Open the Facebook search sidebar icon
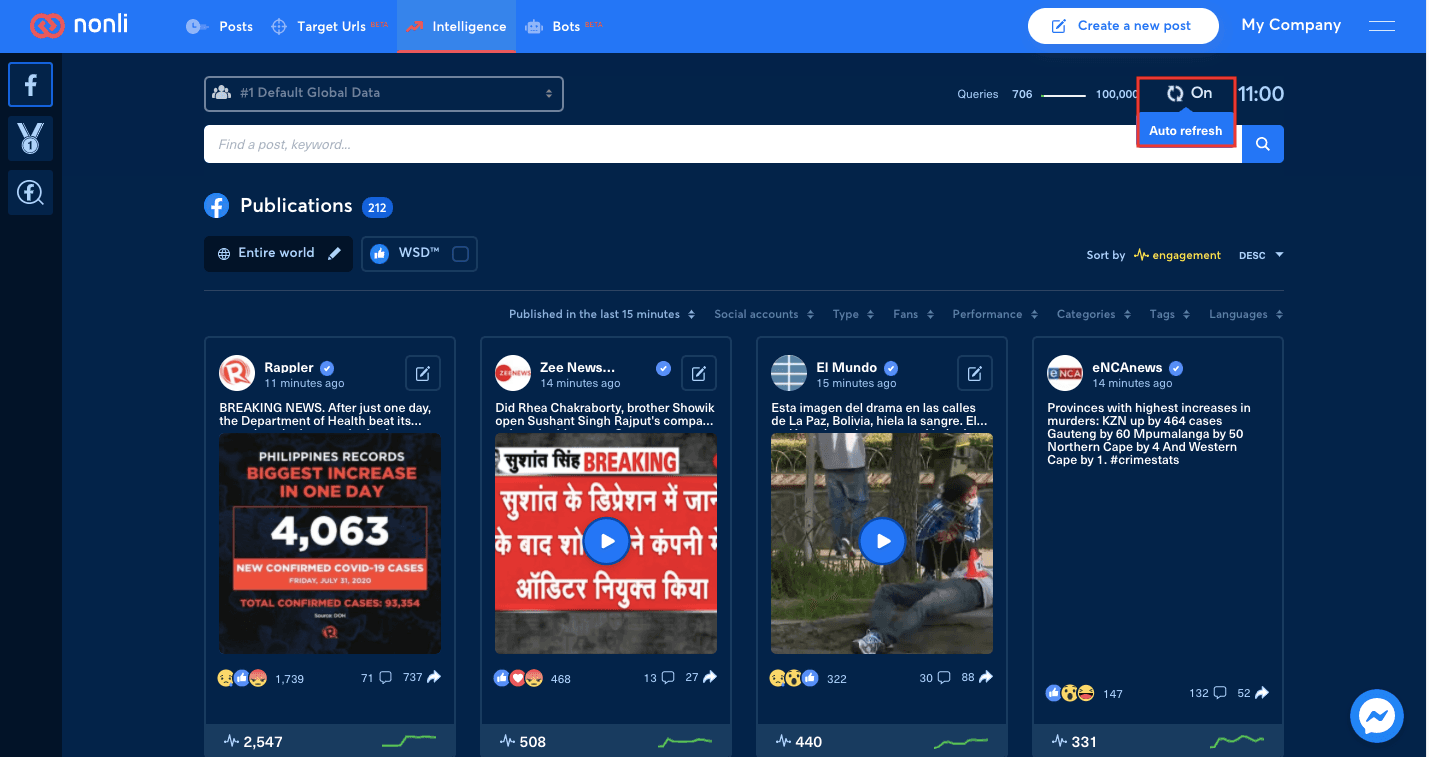This screenshot has height=757, width=1429. [x=30, y=192]
